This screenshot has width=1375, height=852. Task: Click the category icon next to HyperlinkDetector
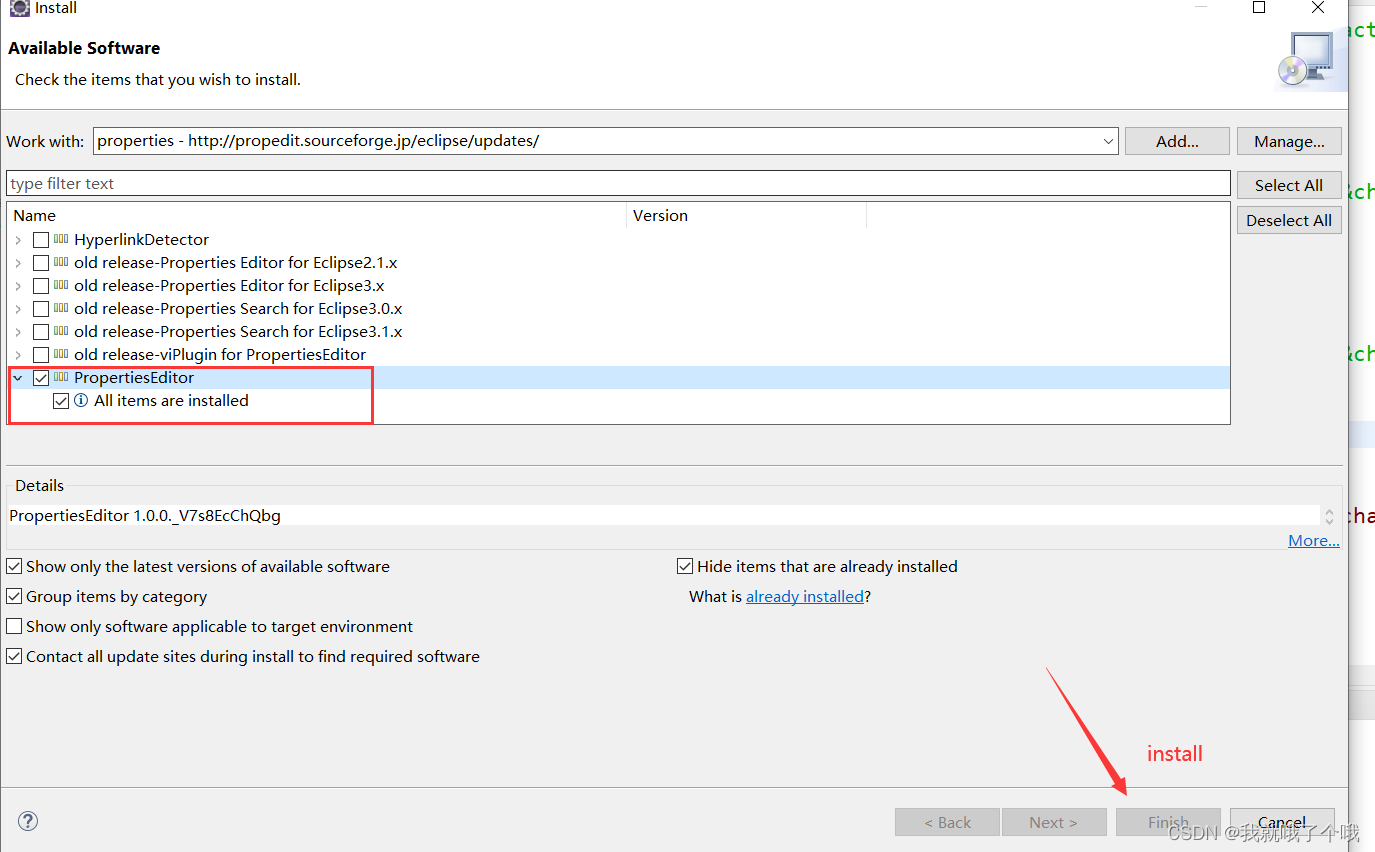pos(61,239)
